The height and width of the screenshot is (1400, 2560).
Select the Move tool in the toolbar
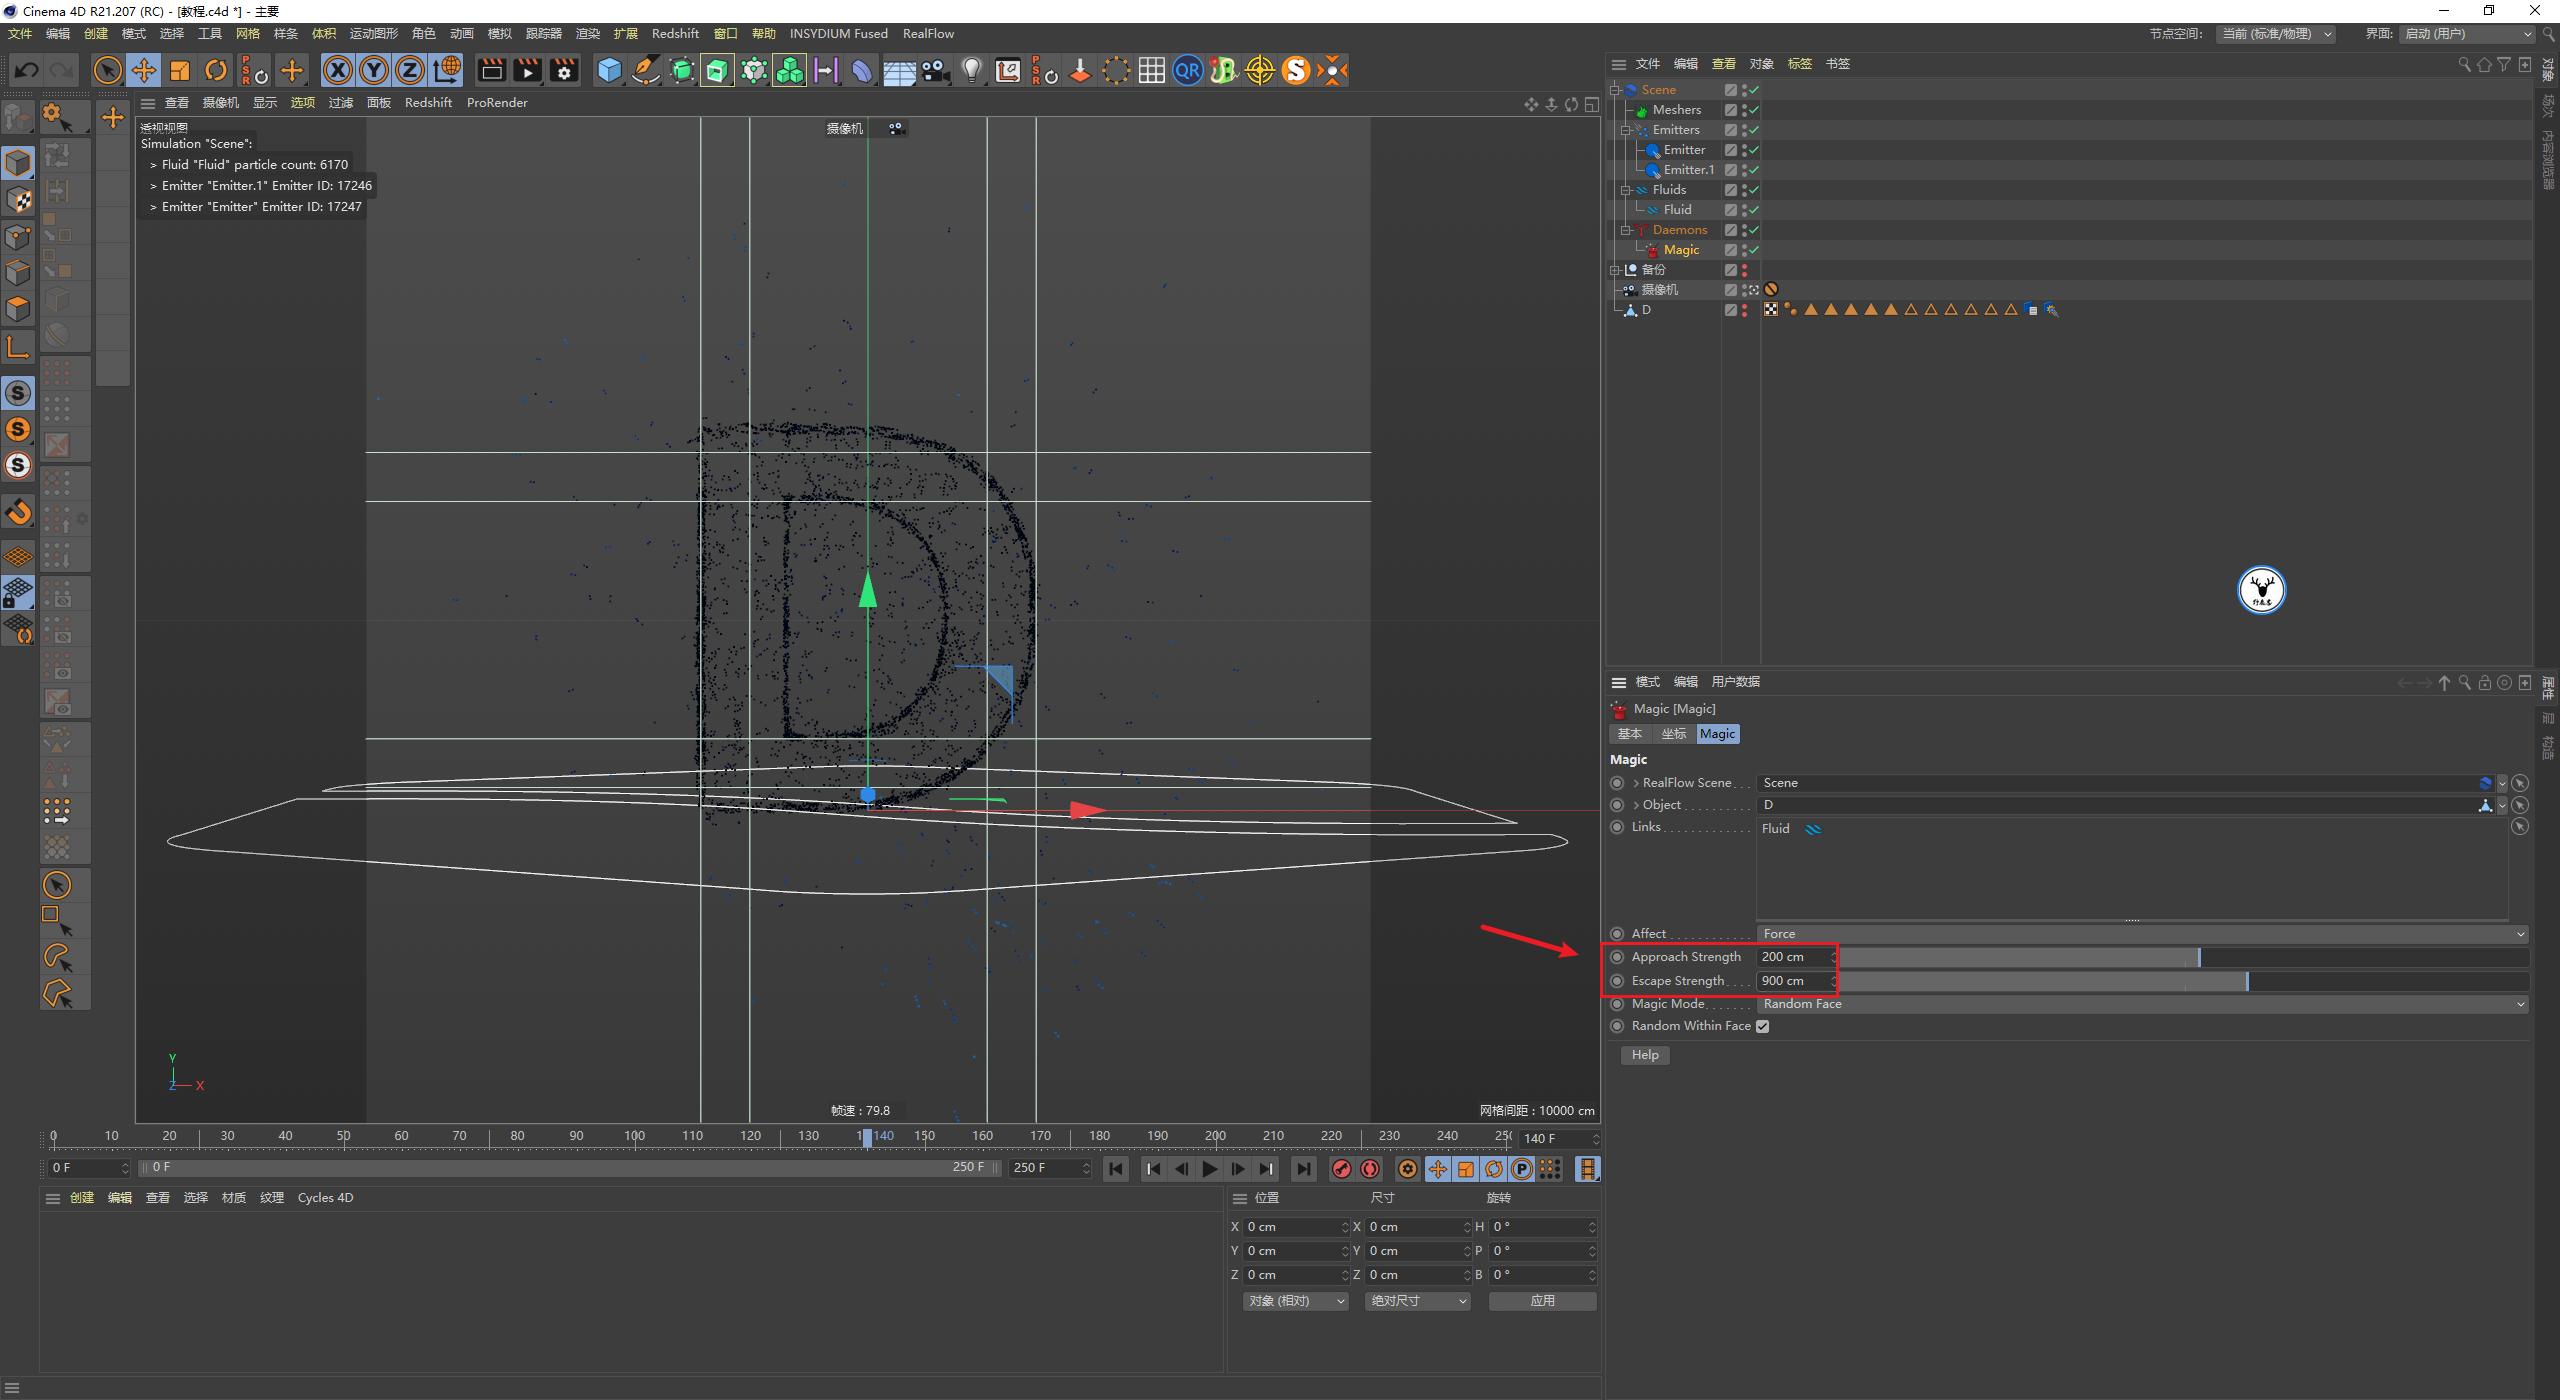coord(144,70)
